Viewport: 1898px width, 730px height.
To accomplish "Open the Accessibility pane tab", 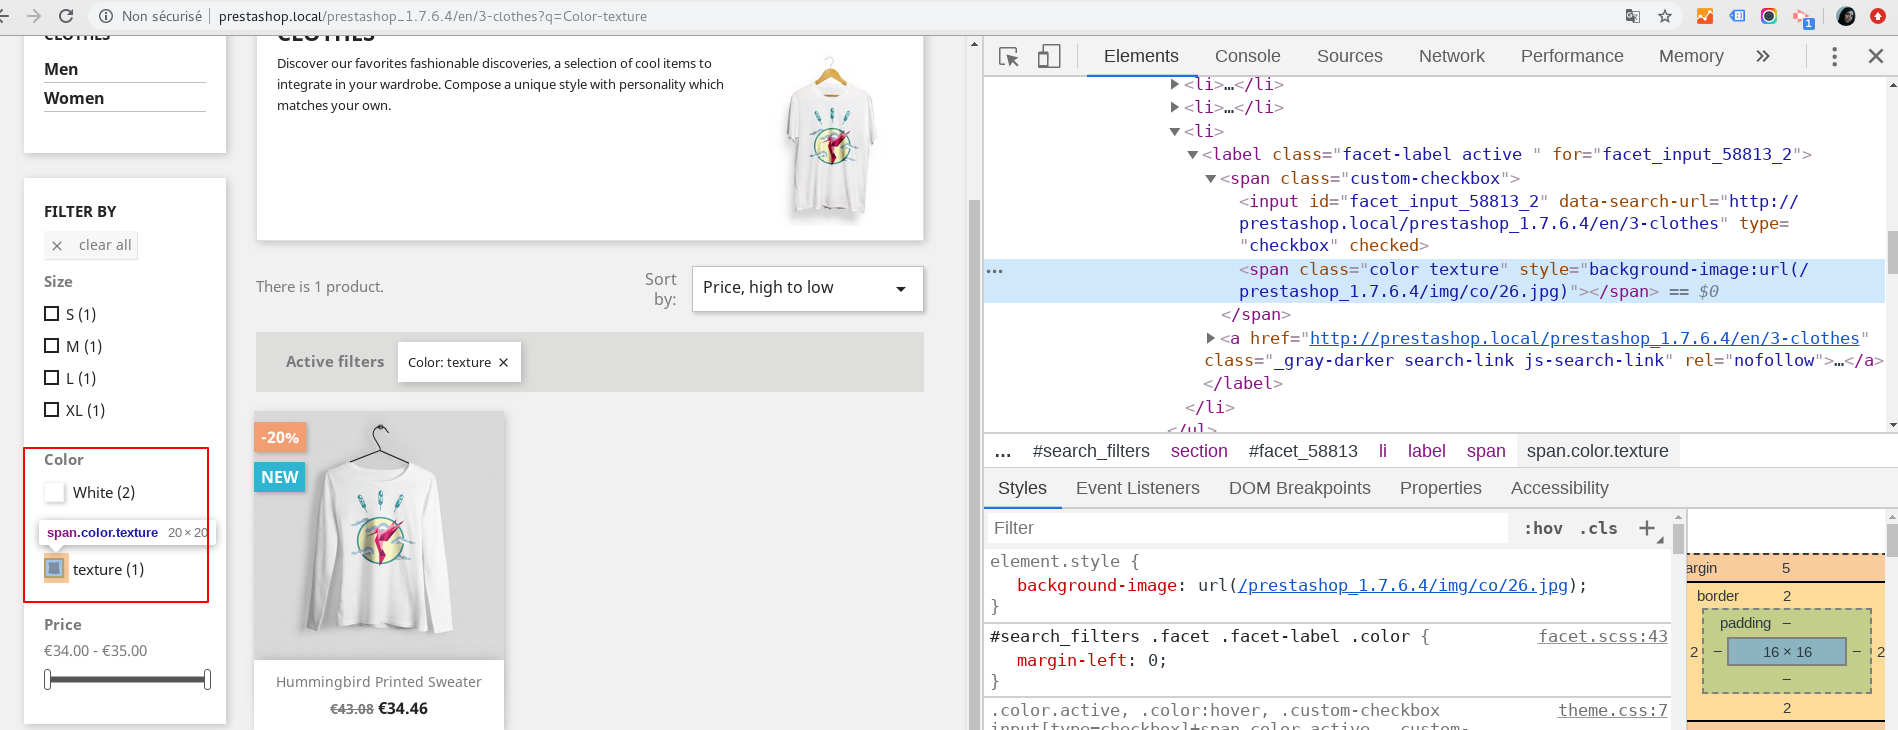I will point(1560,488).
